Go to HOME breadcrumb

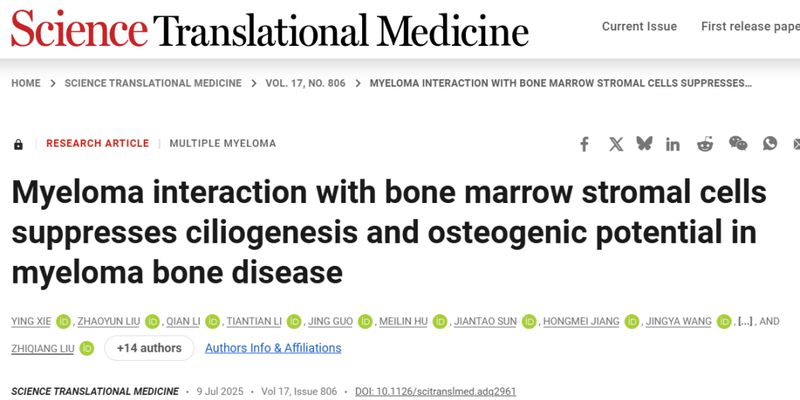[x=26, y=83]
